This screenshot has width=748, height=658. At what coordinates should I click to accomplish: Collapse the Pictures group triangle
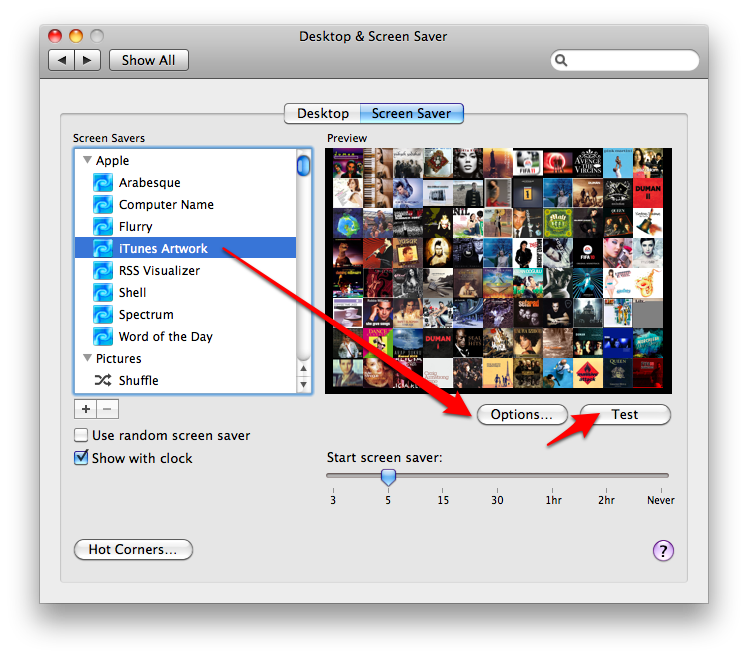(x=87, y=358)
